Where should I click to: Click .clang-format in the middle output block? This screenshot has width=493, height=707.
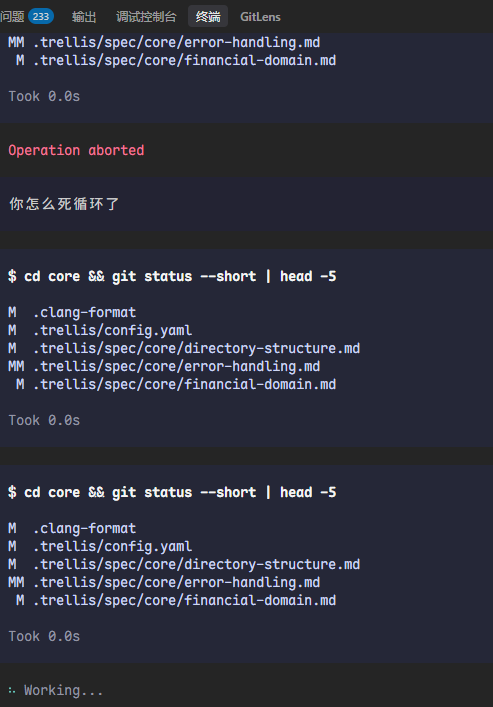84,312
